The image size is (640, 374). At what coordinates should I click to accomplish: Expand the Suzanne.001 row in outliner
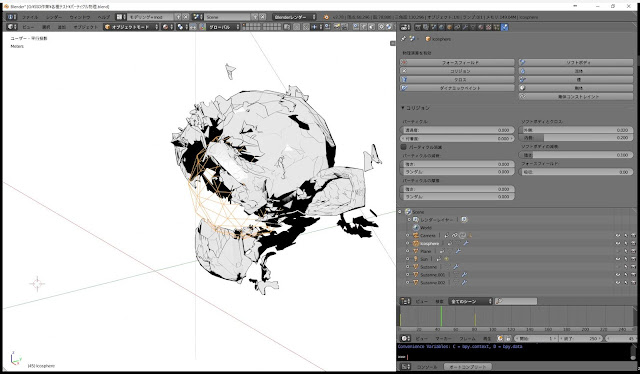tap(407, 274)
